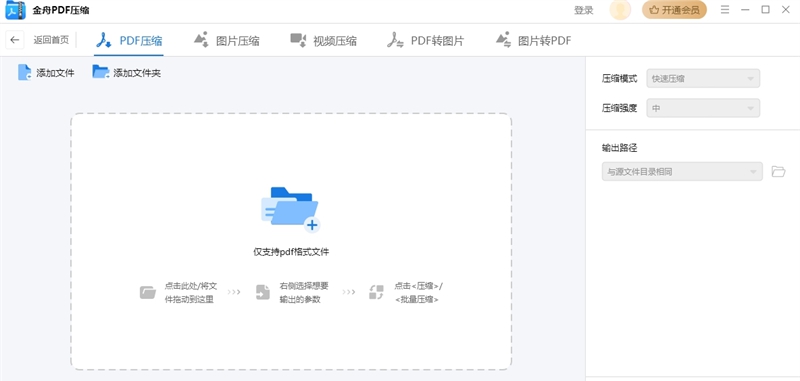
Task: Click the 右侧选择想要输出的参数 hint text
Action: coord(304,293)
